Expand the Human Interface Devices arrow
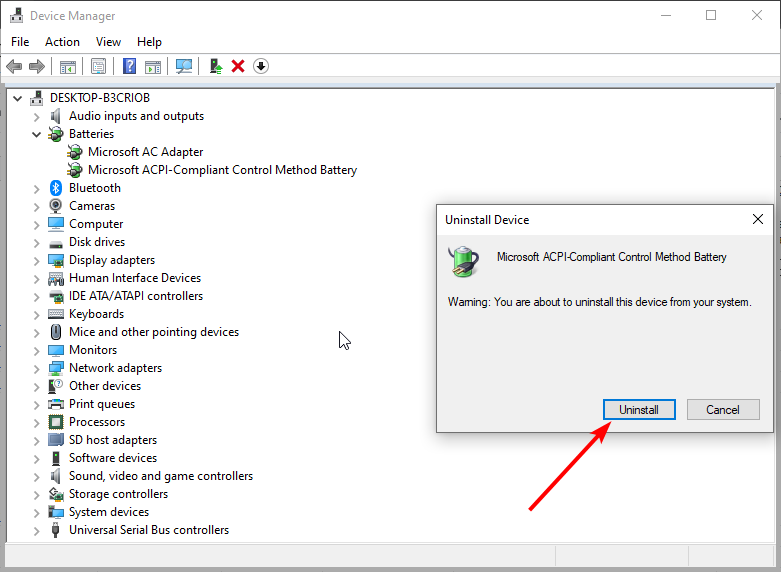The height and width of the screenshot is (572, 781). coord(36,279)
